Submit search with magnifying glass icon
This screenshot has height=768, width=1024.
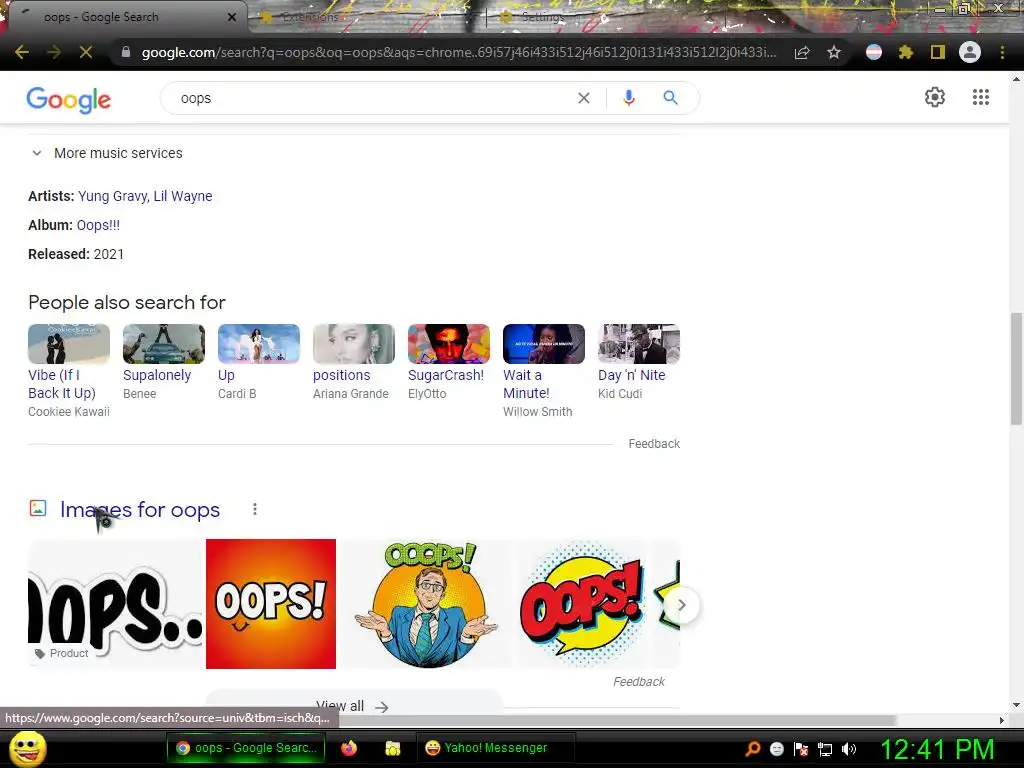[670, 98]
